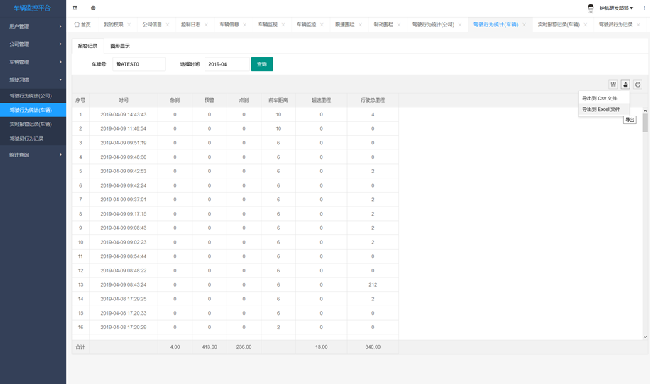Close the 实时报警记录(车辆) page tab

pyautogui.click(x=585, y=25)
